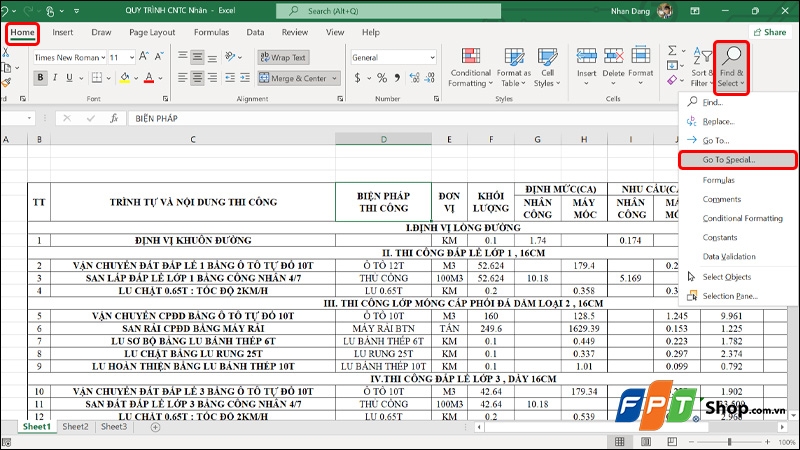The height and width of the screenshot is (450, 800).
Task: Click the Search box
Action: 388,11
